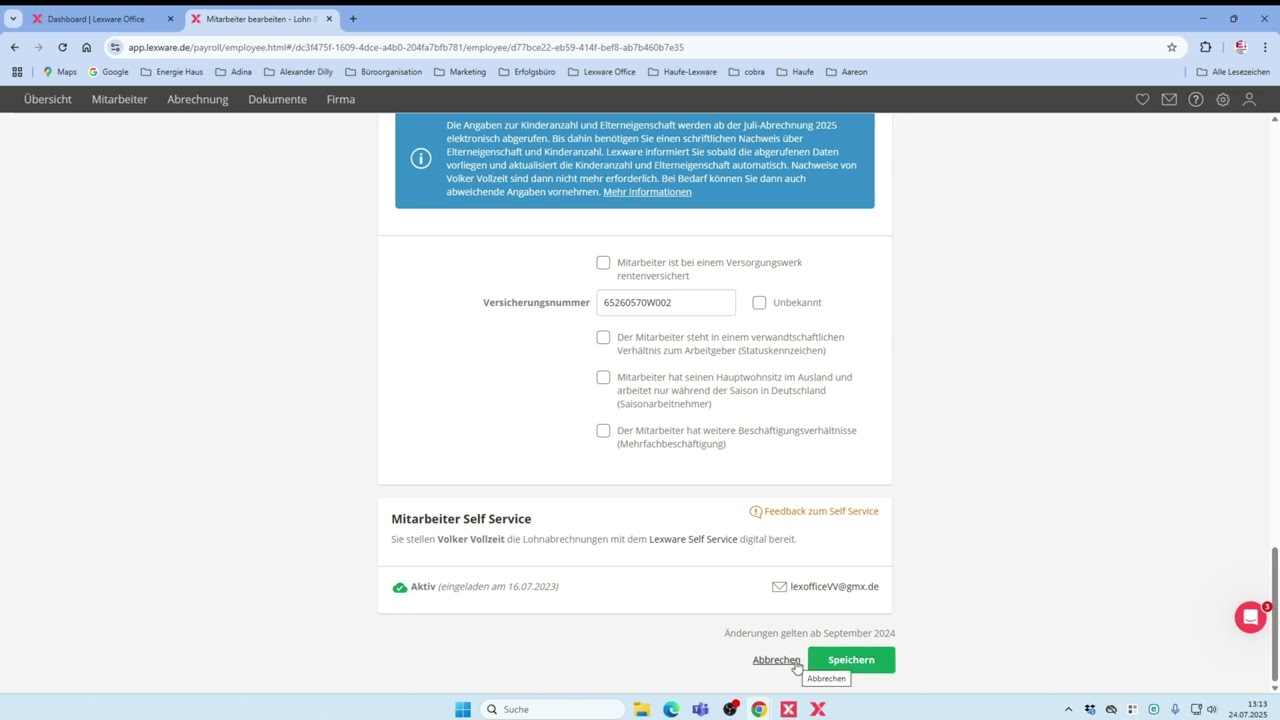Open the Übersicht menu
This screenshot has width=1280, height=720.
click(x=48, y=100)
